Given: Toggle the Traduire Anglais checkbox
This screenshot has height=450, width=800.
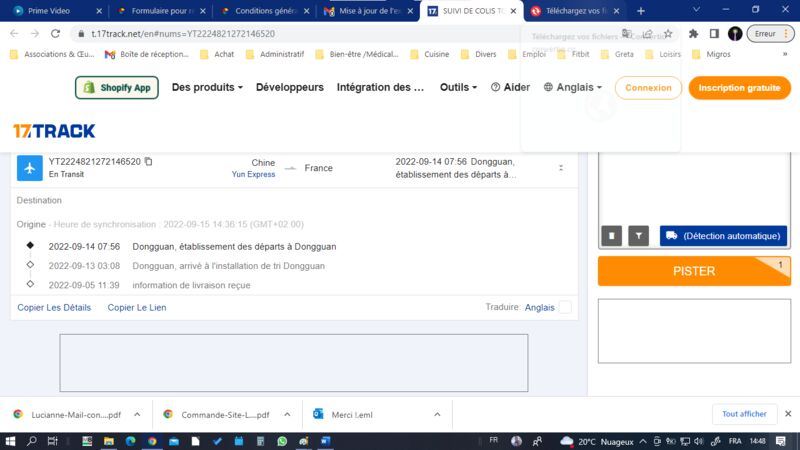Looking at the screenshot, I should coord(565,307).
